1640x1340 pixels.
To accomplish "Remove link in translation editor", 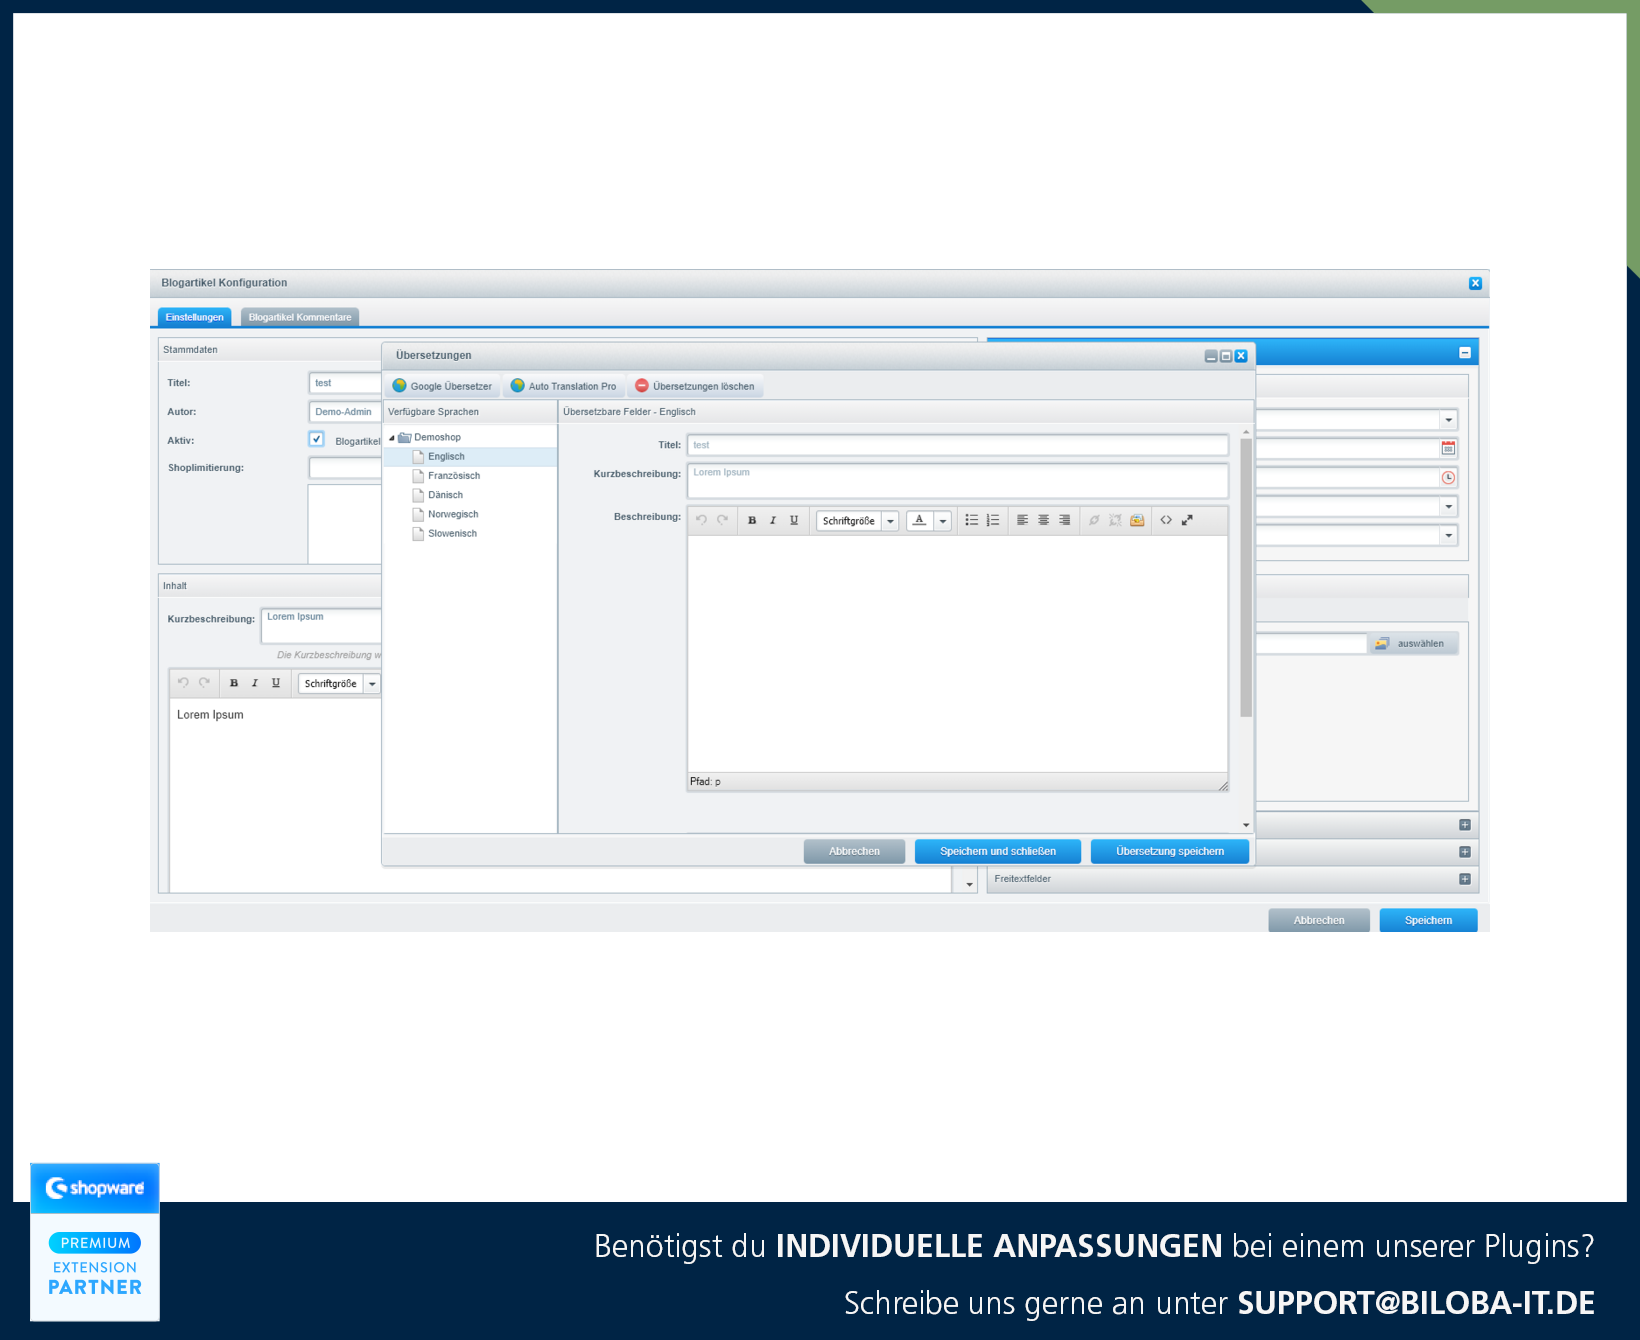I will pos(1115,520).
